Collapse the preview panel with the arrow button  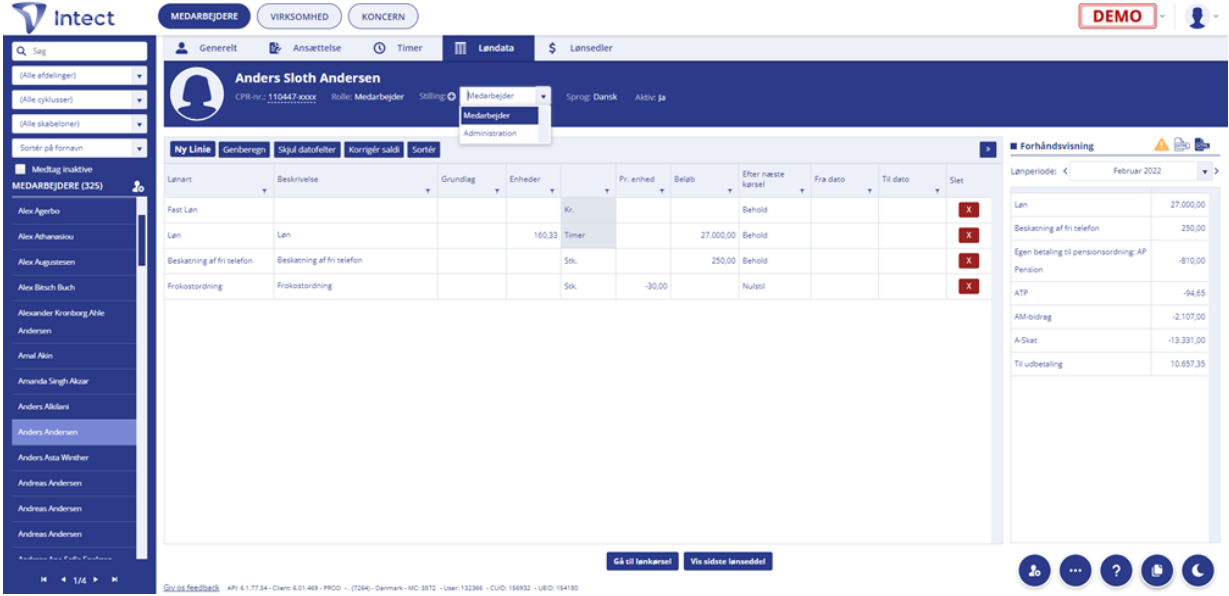[988, 149]
